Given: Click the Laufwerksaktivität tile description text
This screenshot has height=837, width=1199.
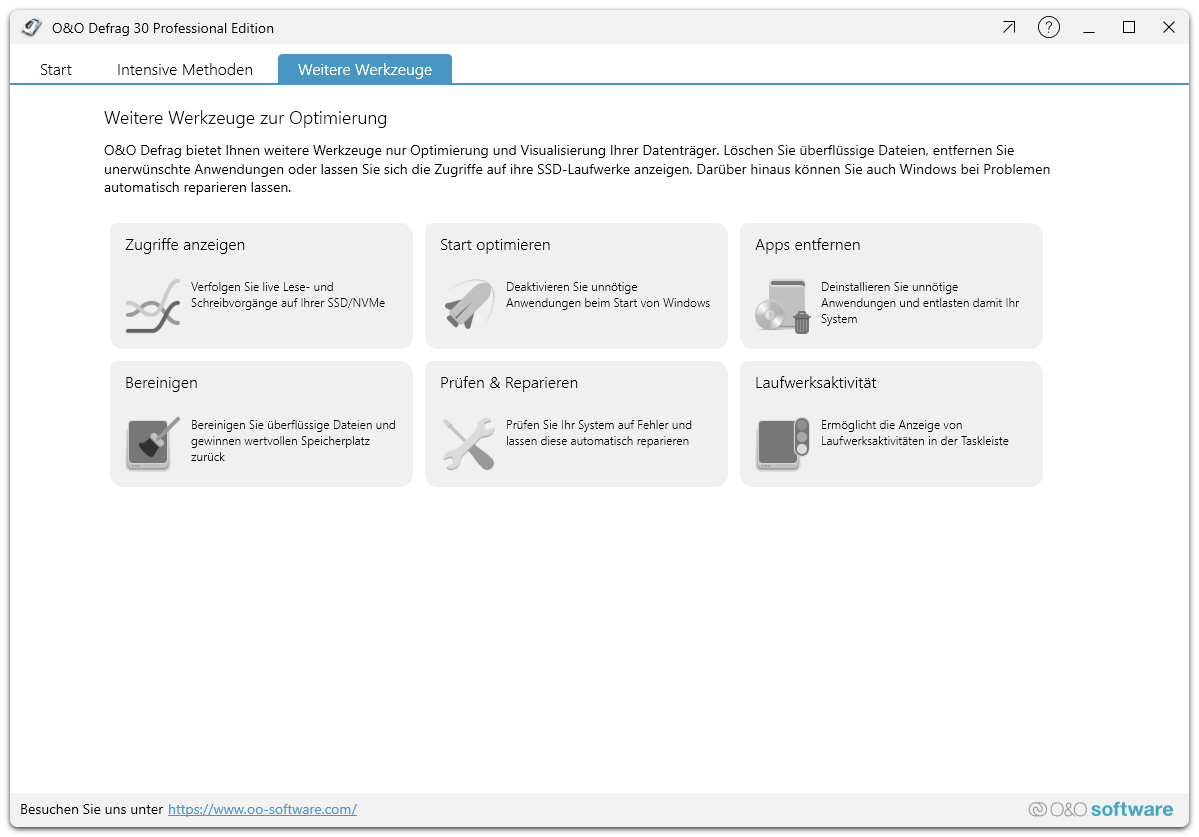Looking at the screenshot, I should (914, 433).
